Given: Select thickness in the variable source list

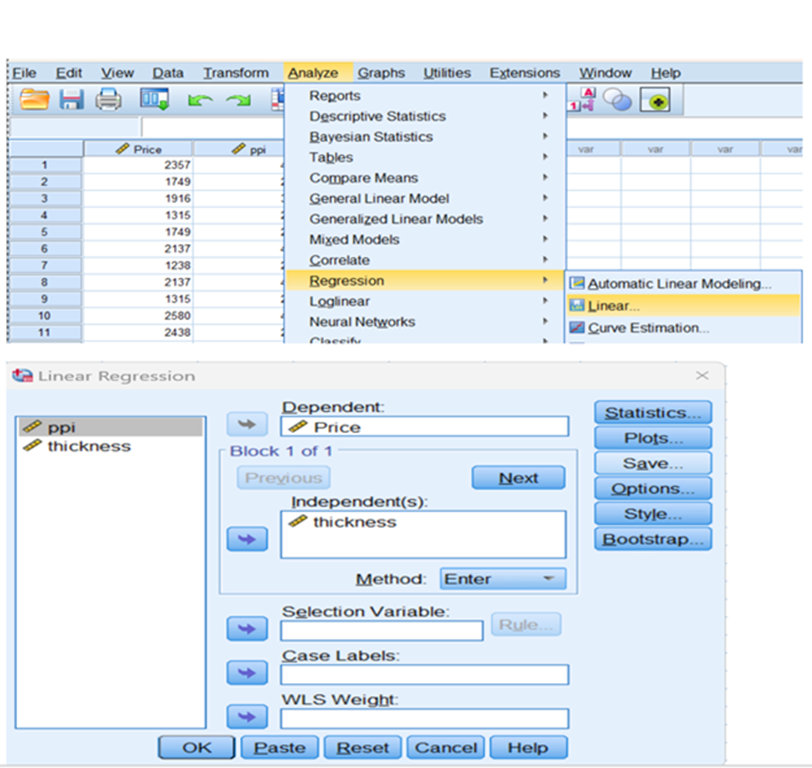Looking at the screenshot, I should [x=110, y=446].
